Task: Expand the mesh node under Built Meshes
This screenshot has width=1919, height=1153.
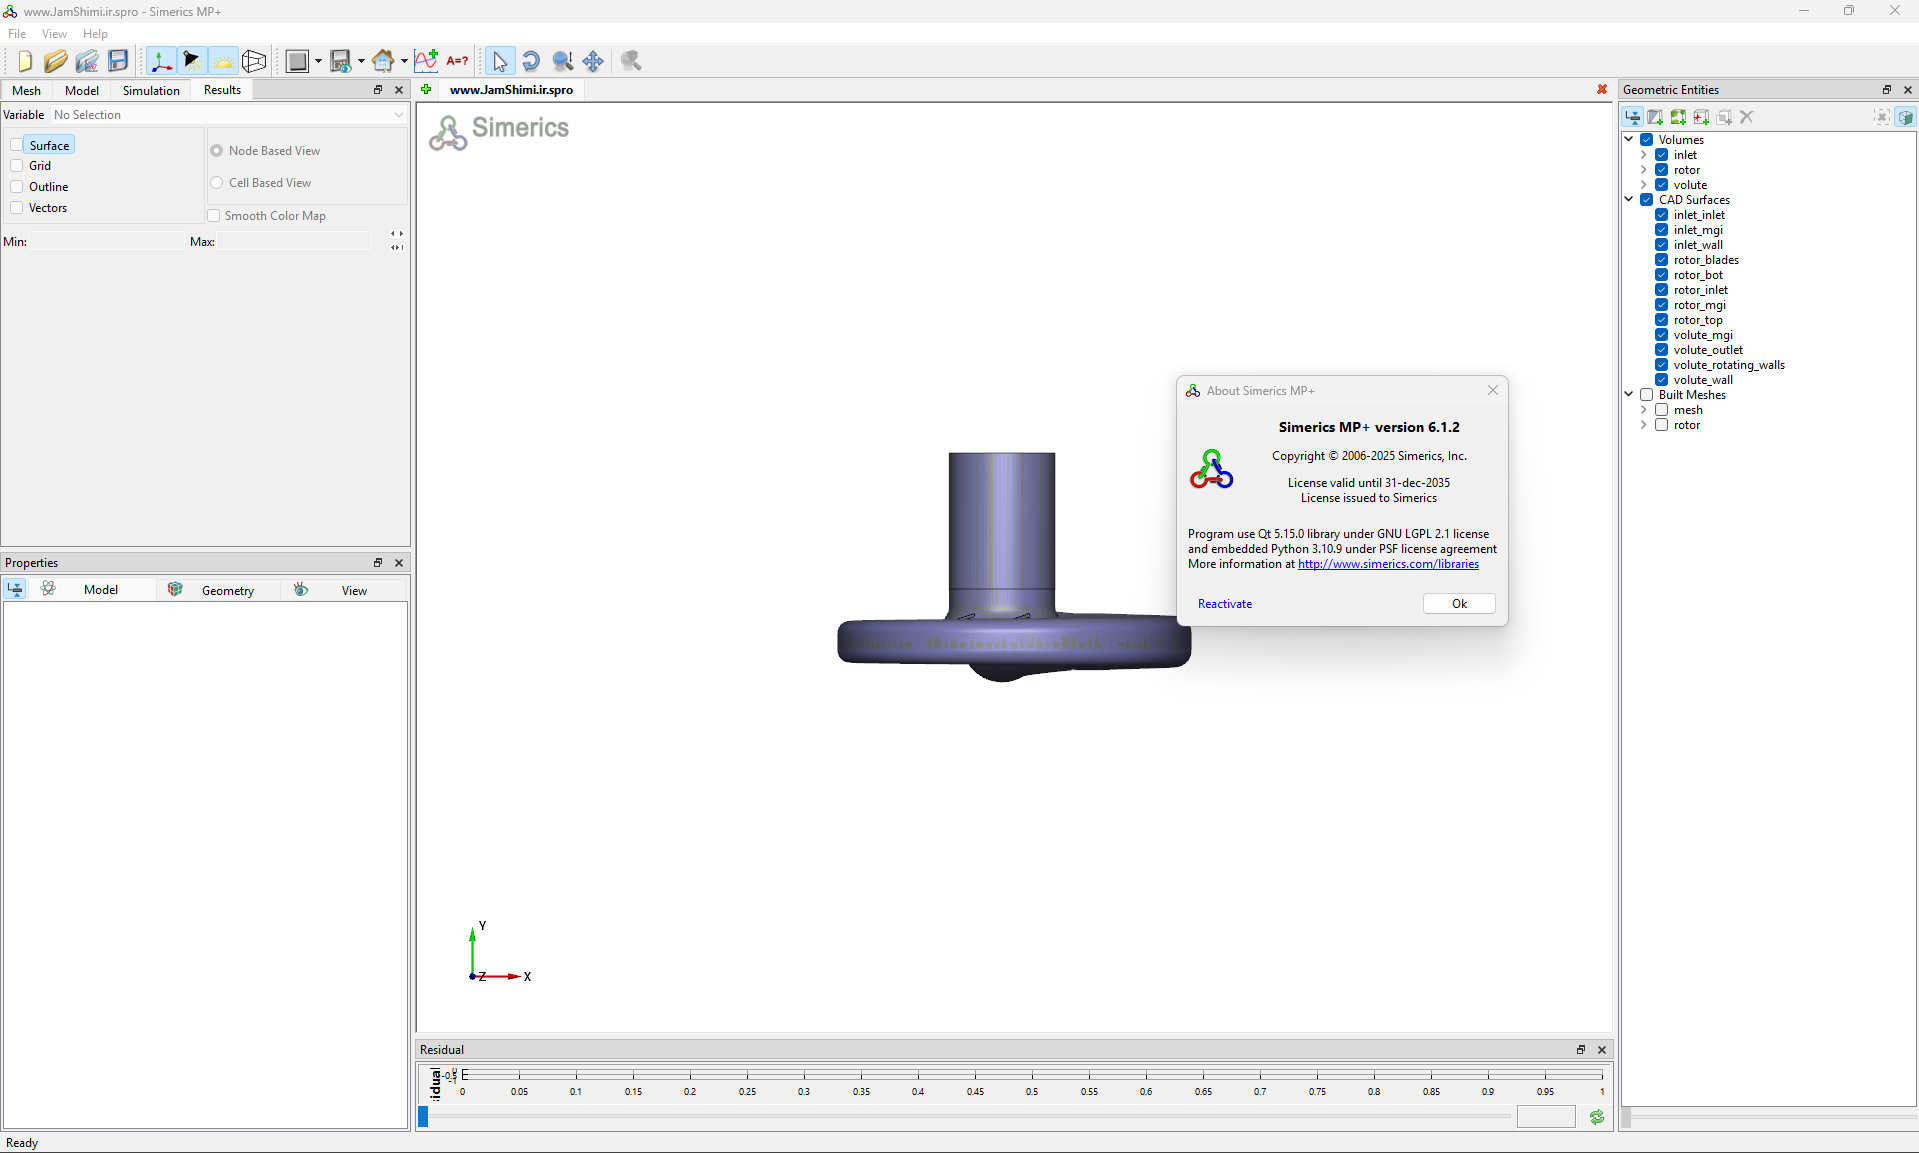Action: [1644, 410]
